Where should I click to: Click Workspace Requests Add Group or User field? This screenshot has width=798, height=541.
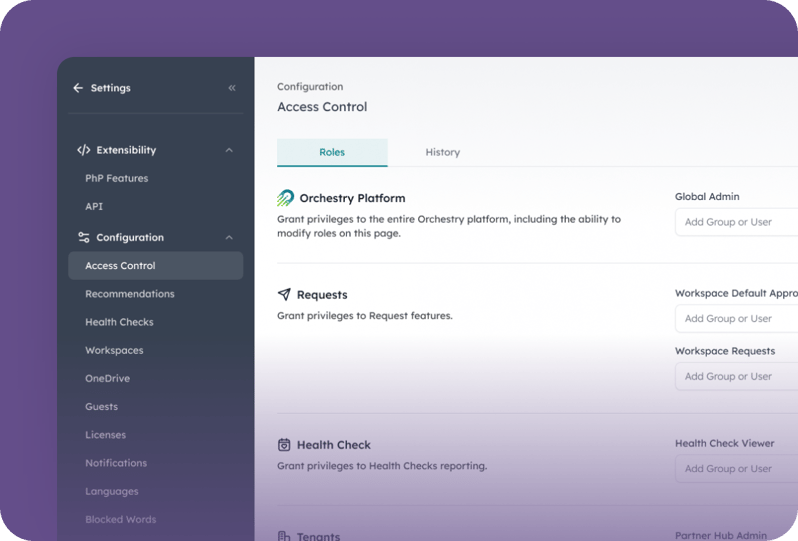click(x=735, y=376)
